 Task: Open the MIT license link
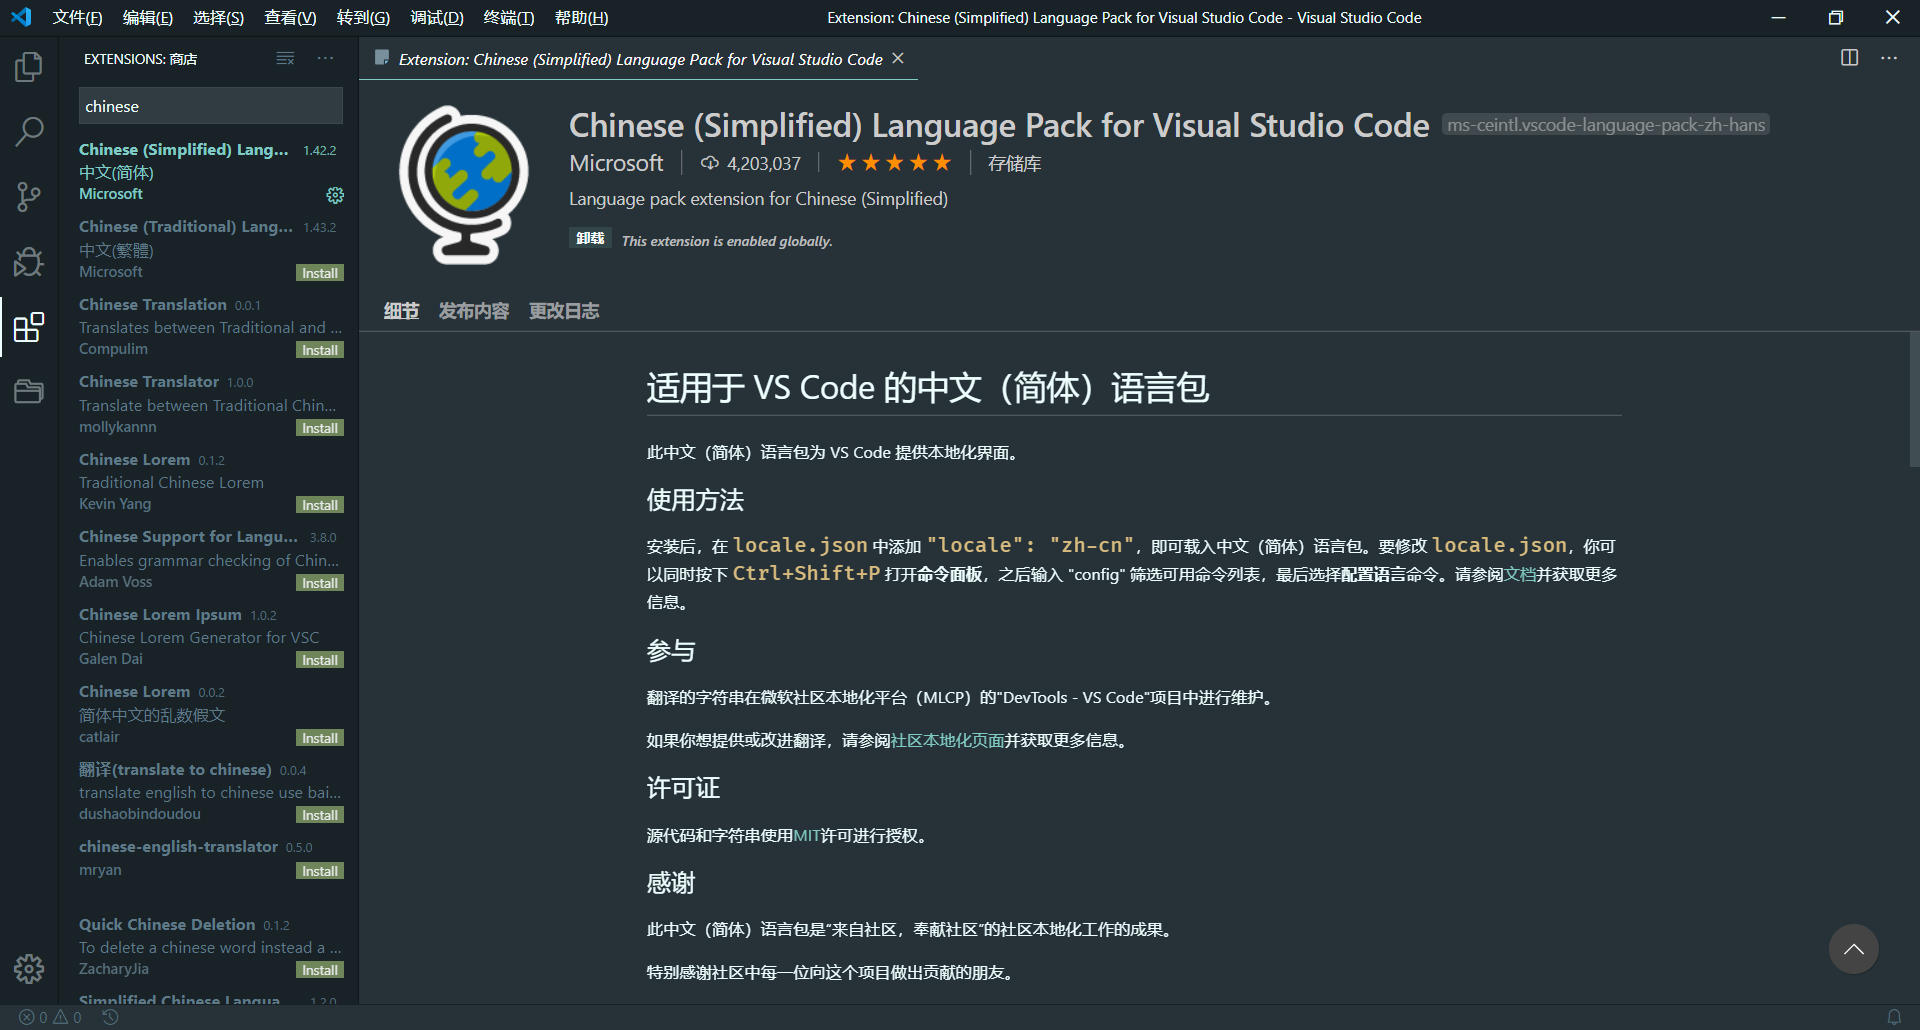pyautogui.click(x=806, y=835)
